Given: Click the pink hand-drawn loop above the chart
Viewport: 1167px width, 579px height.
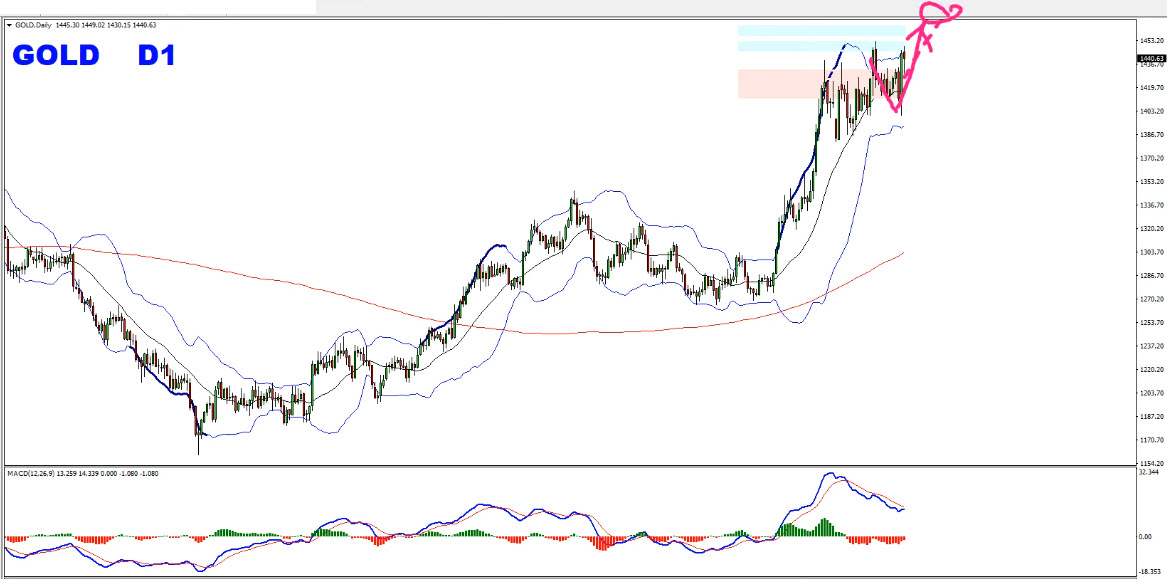Looking at the screenshot, I should (x=938, y=14).
